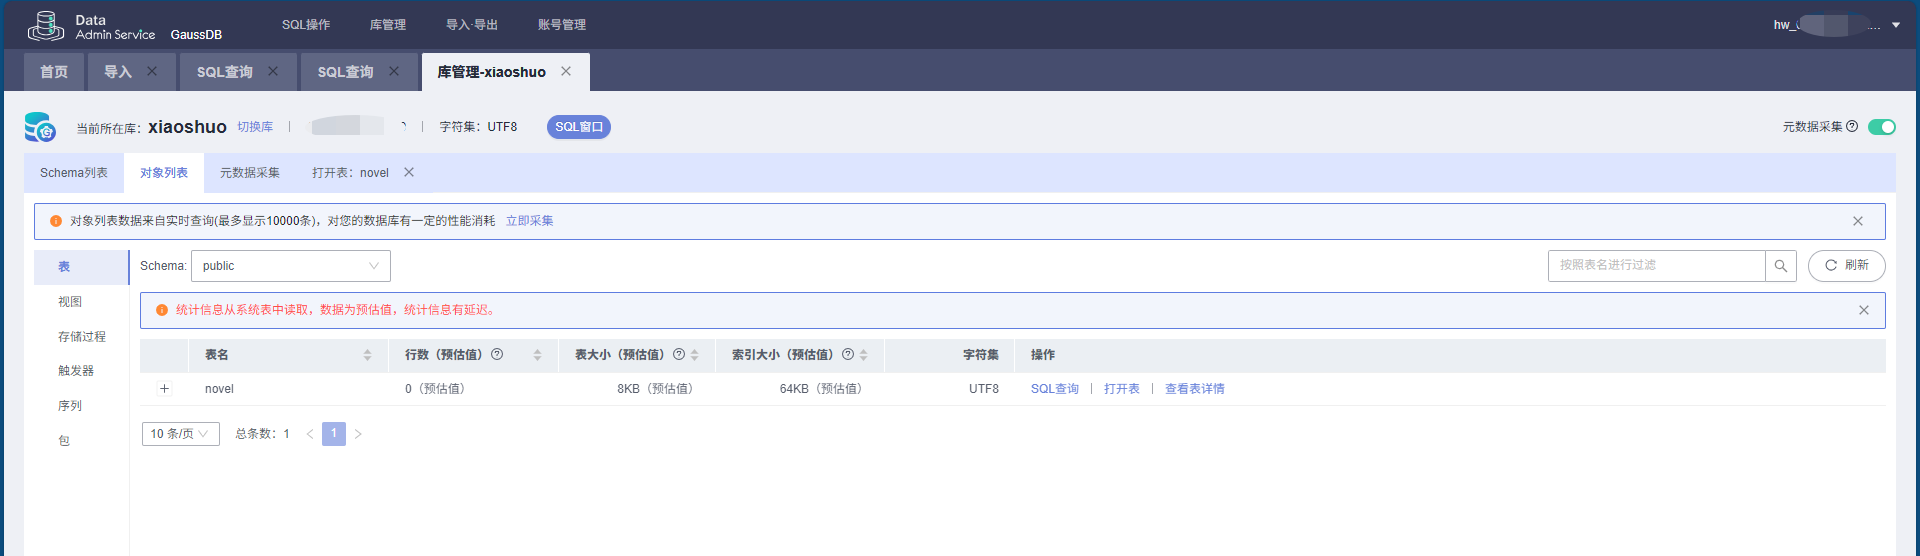Click the SQL窗口 button
This screenshot has width=1920, height=556.
(579, 127)
